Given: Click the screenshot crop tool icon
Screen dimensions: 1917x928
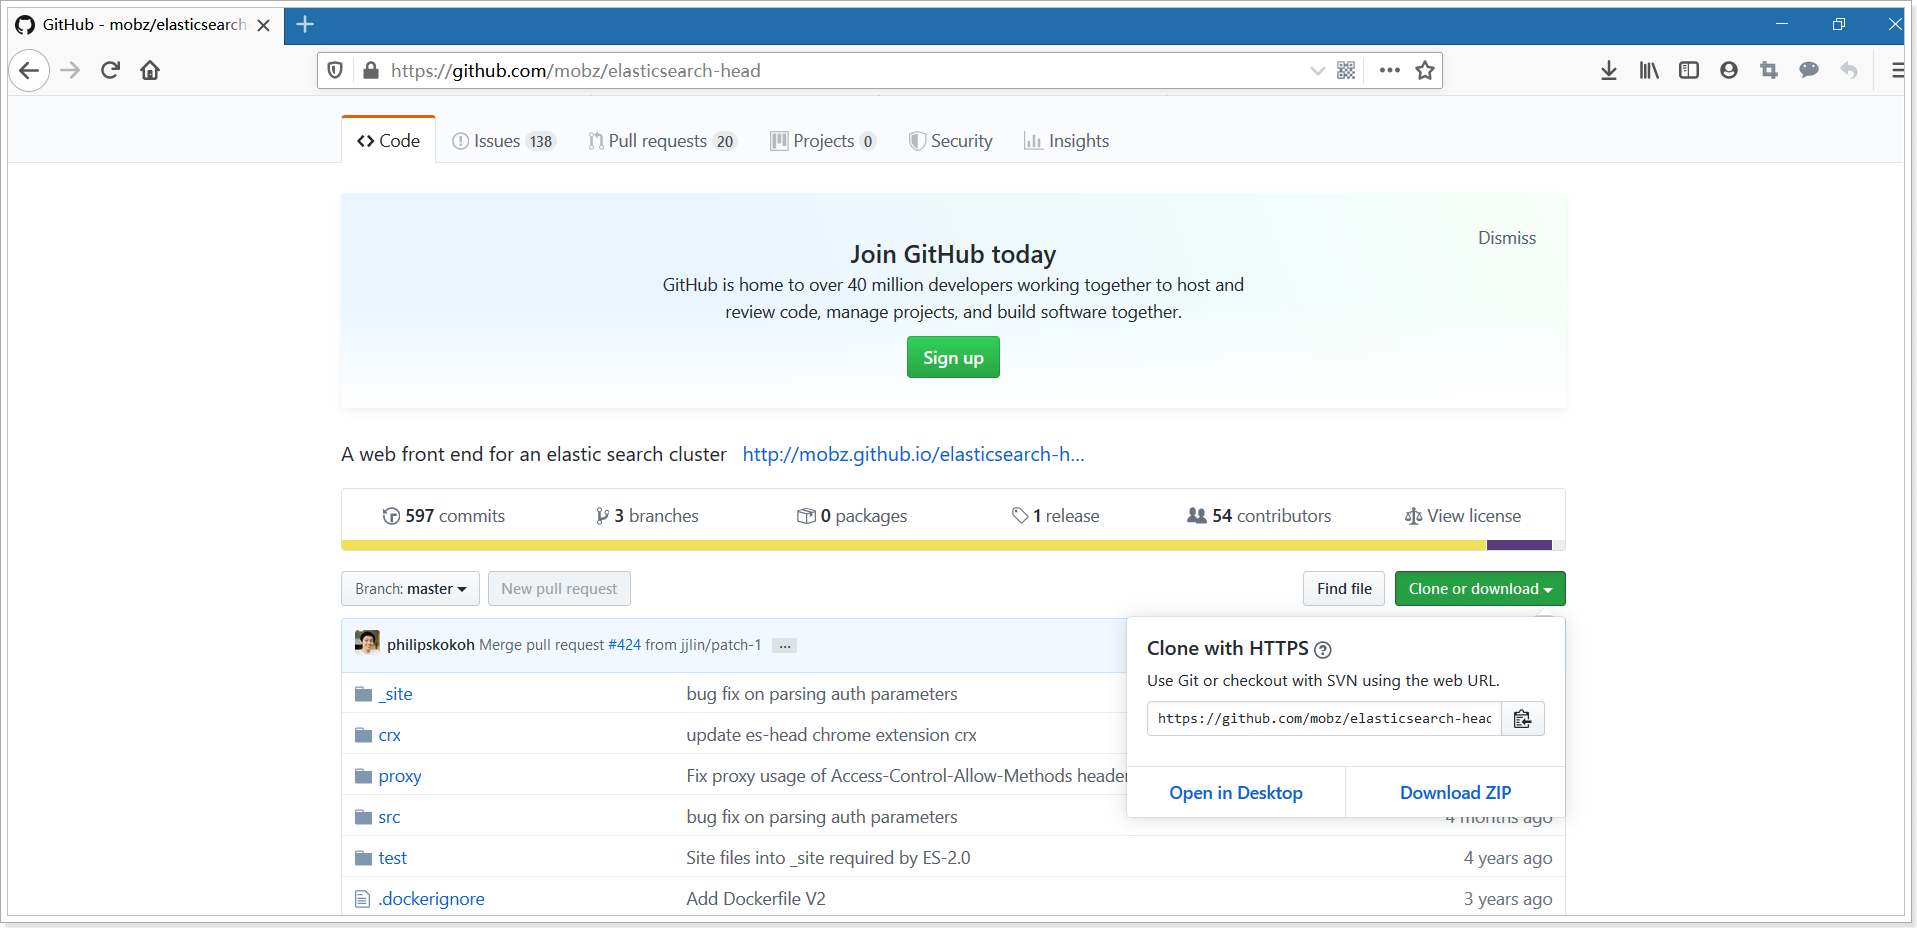Looking at the screenshot, I should click(x=1769, y=70).
